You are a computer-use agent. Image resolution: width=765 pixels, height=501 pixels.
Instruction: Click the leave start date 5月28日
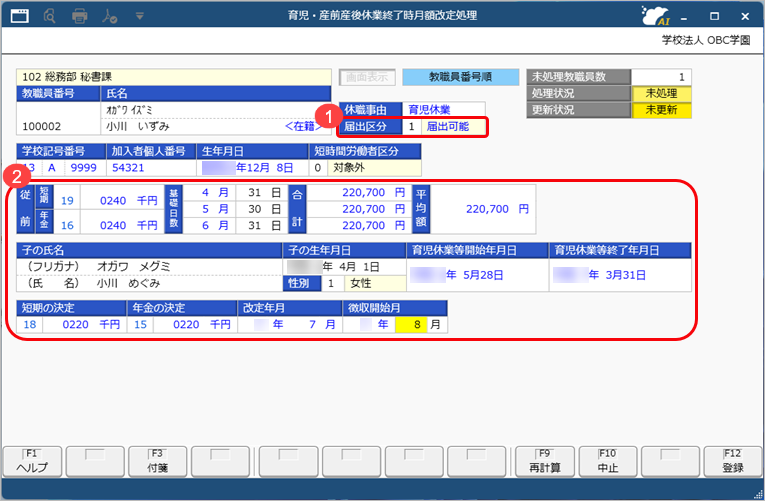483,275
